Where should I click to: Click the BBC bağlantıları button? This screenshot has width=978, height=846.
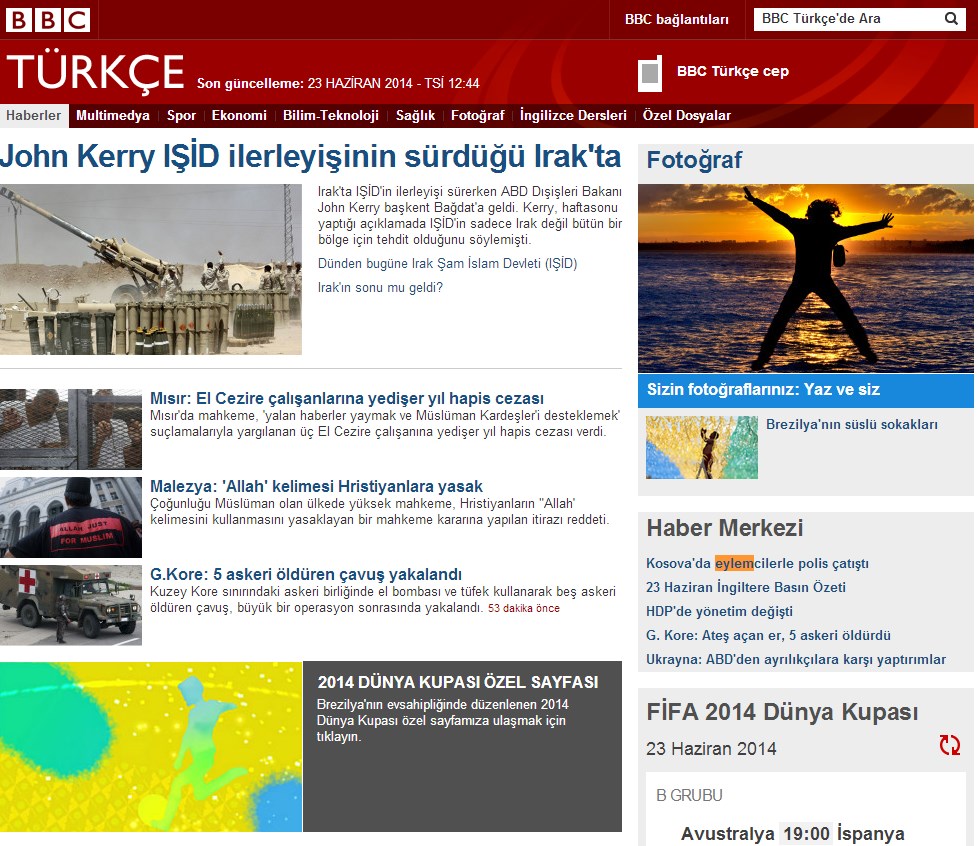pos(676,18)
